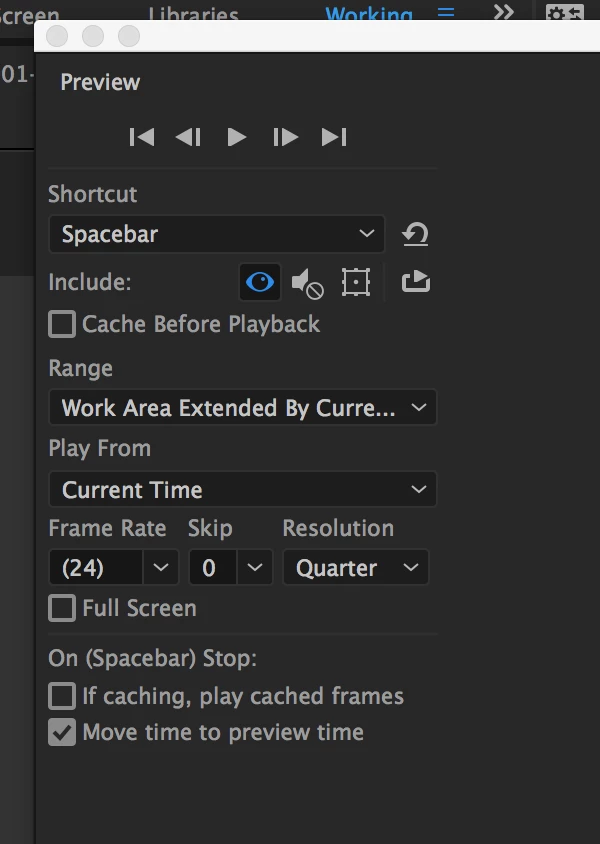600x844 pixels.
Task: Uncheck Move time to preview time
Action: [62, 733]
